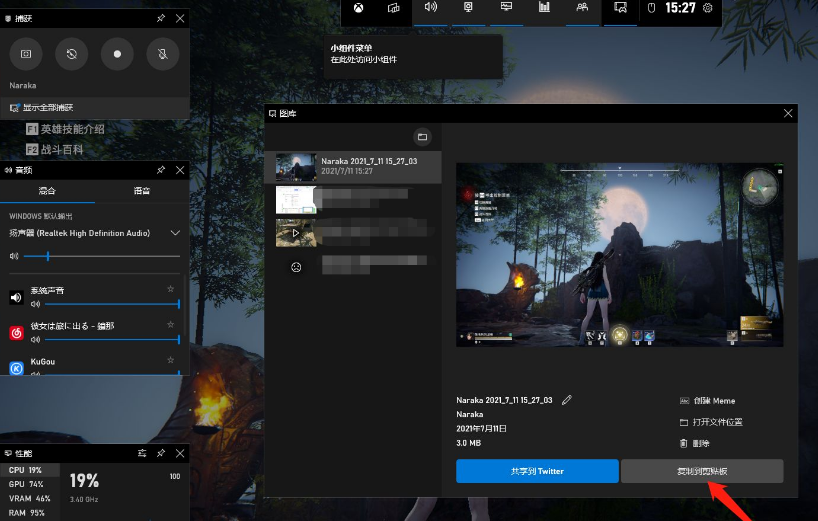
Task: Close the Capture widget
Action: (x=180, y=18)
